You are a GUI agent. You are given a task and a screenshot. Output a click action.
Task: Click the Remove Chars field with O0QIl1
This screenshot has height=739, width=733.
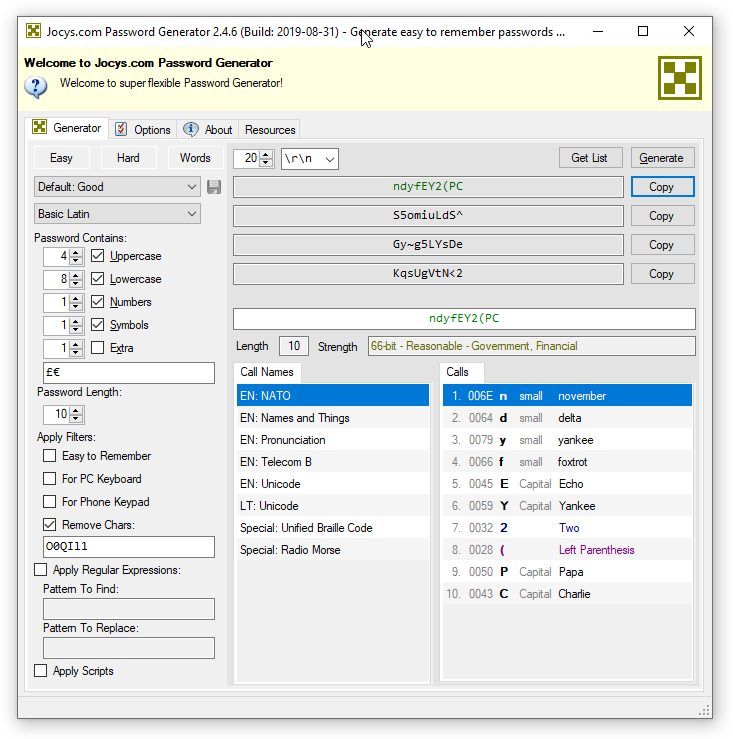tap(129, 547)
